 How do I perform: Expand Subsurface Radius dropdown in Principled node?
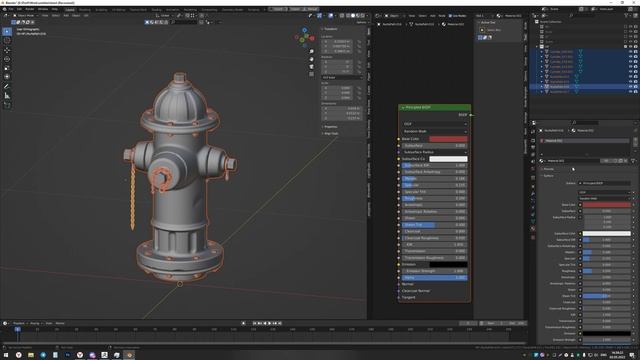(434, 152)
